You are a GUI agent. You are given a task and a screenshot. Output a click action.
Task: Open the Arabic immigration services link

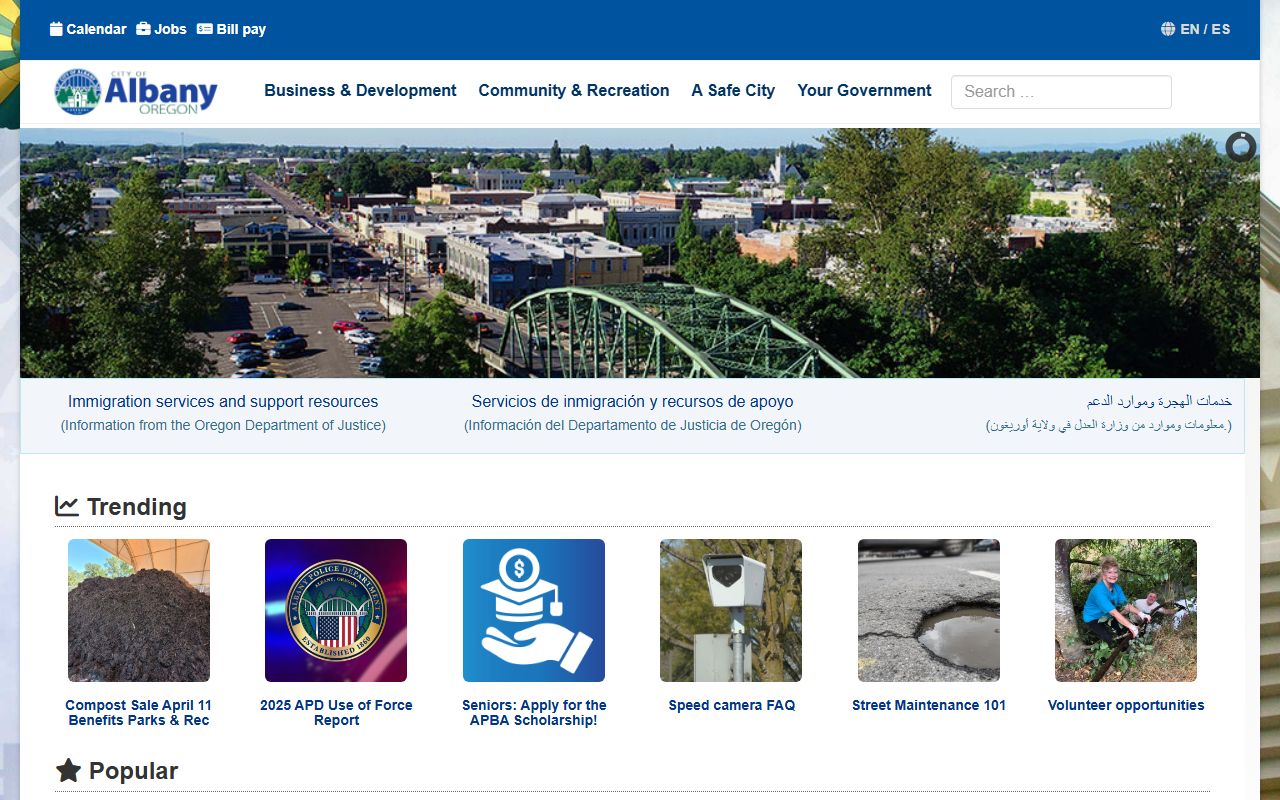click(x=1159, y=401)
